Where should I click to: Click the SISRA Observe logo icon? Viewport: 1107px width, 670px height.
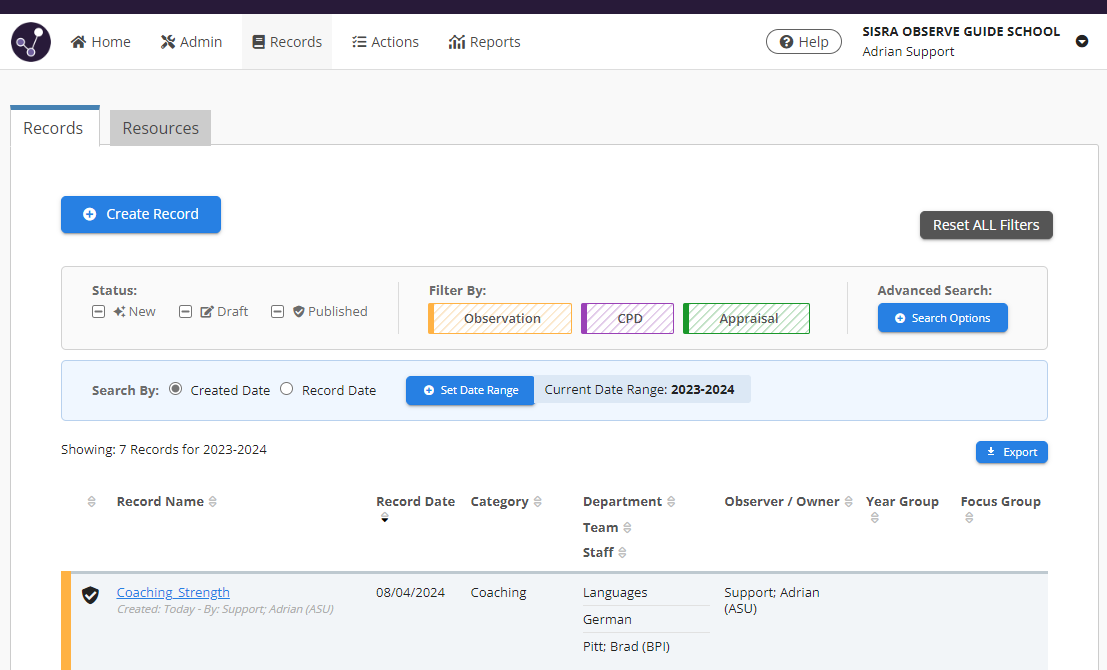point(31,42)
